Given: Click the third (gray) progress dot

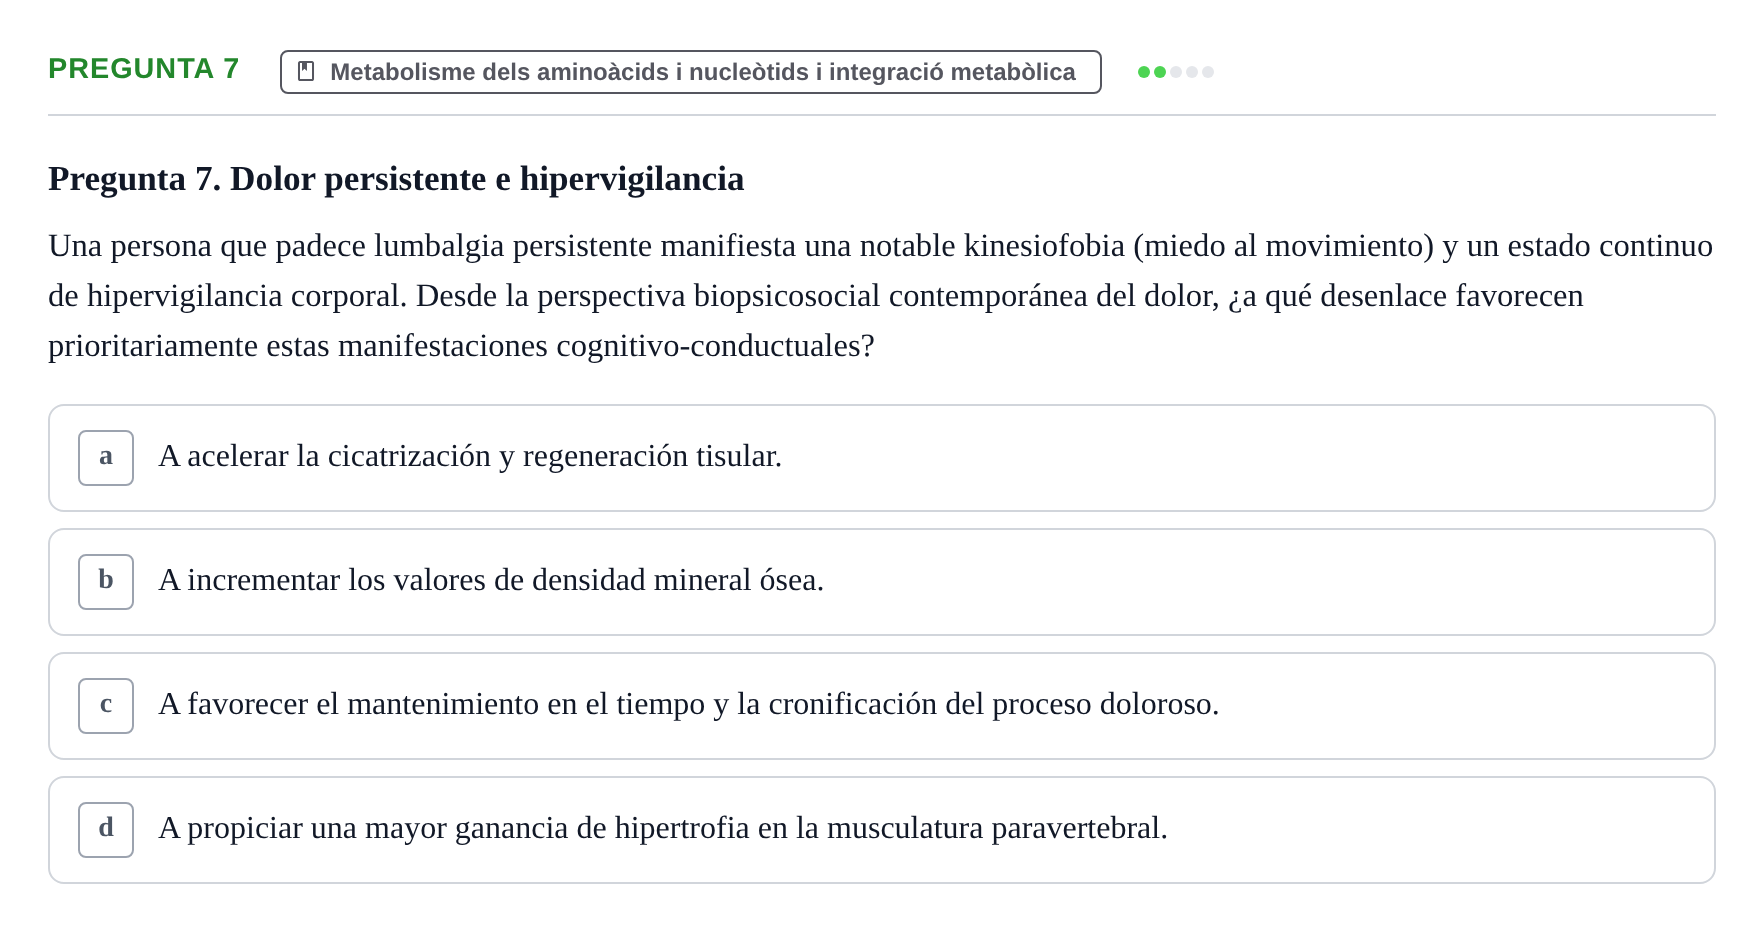Looking at the screenshot, I should click(1176, 72).
